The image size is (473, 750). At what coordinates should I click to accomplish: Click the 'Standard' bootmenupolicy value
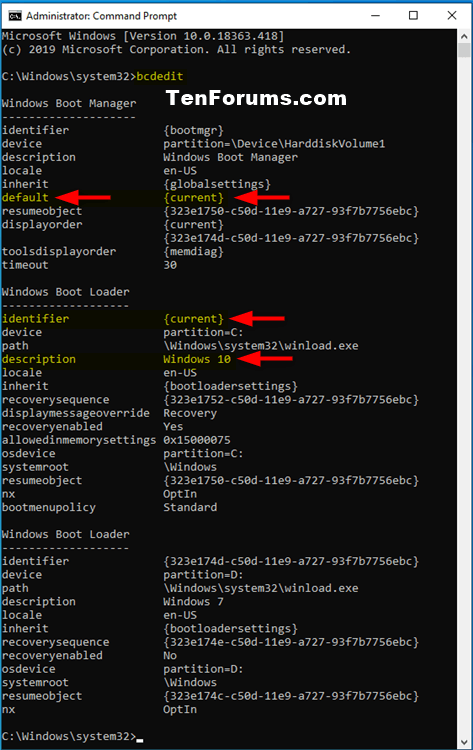tap(190, 507)
